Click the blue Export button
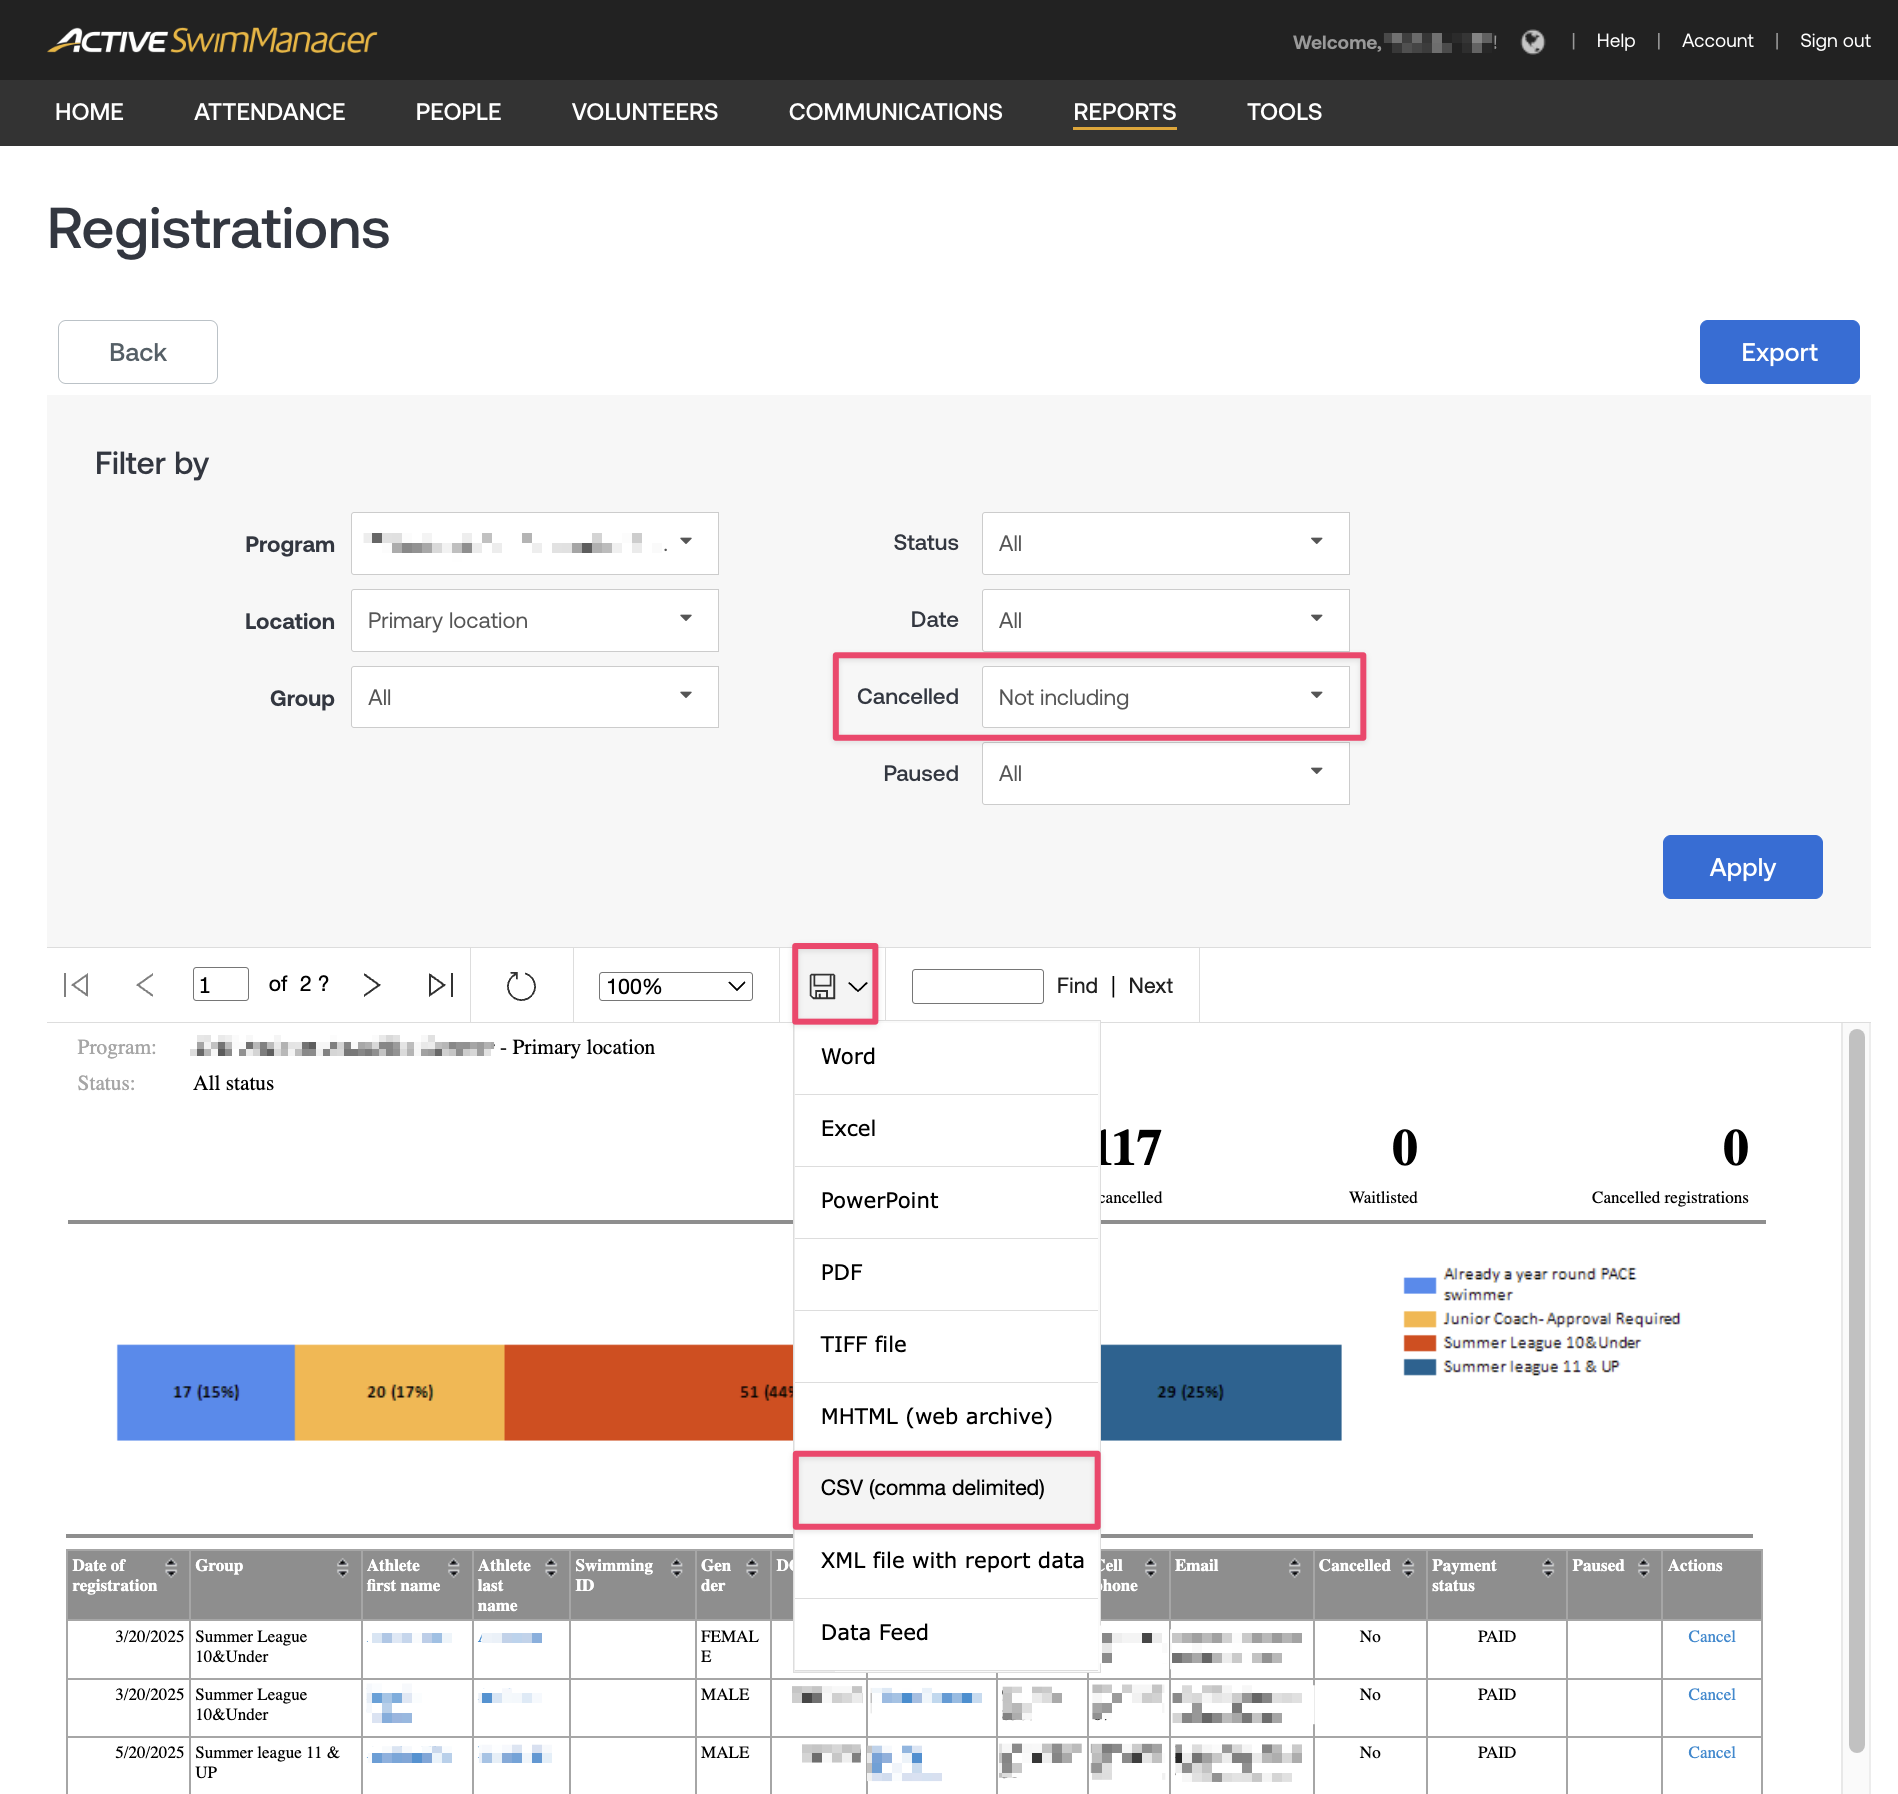This screenshot has width=1898, height=1794. click(1779, 352)
